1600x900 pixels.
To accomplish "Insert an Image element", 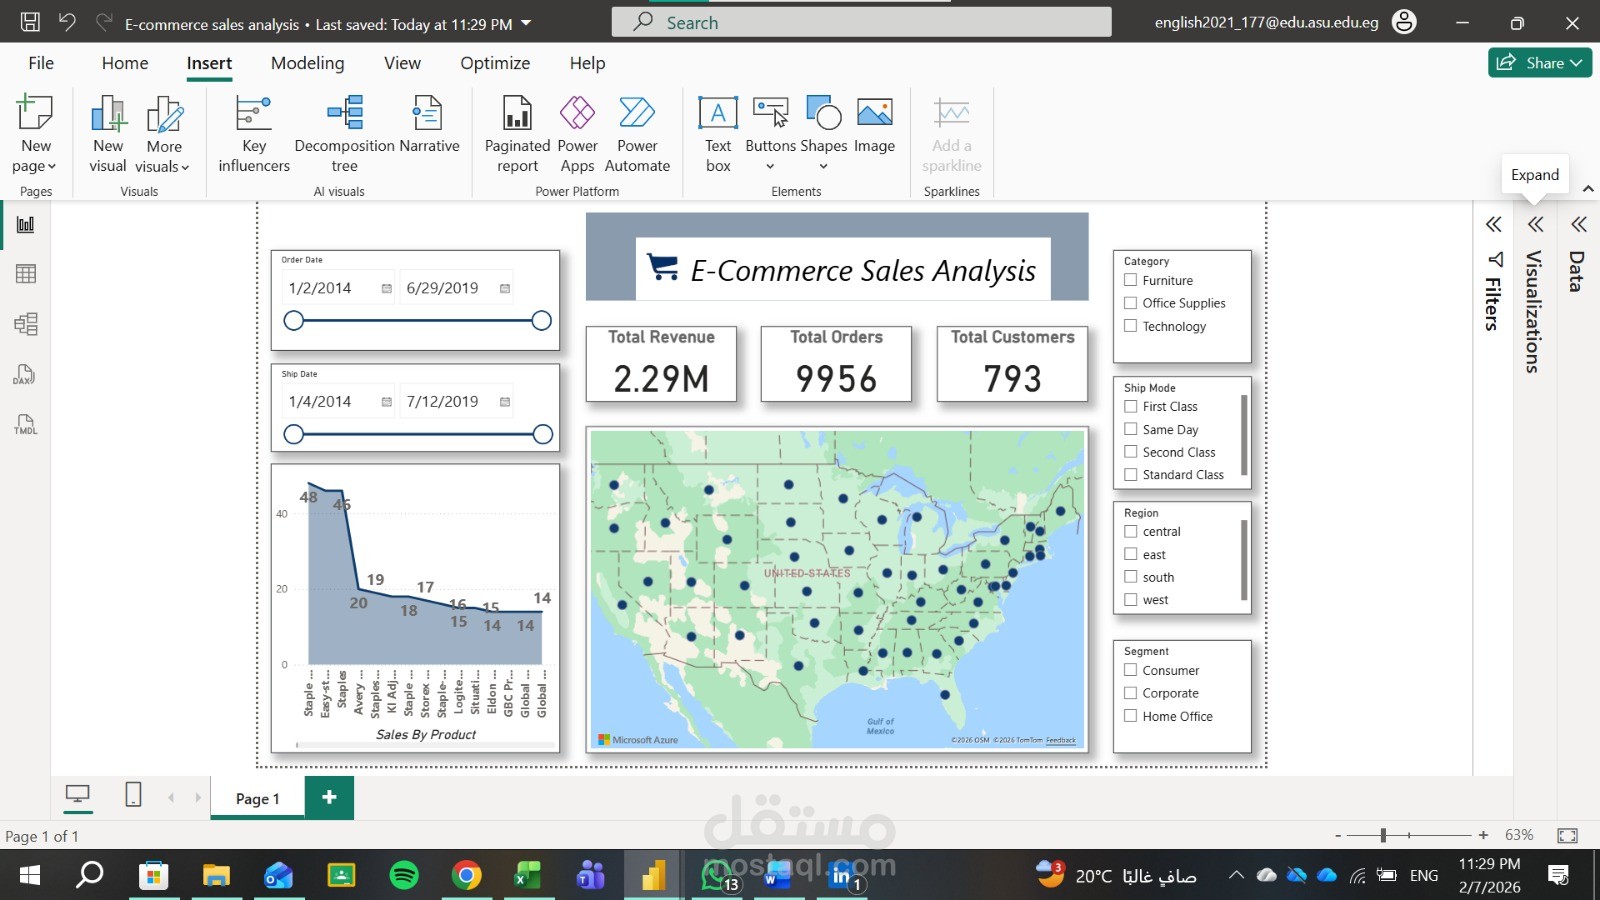I will pyautogui.click(x=874, y=125).
